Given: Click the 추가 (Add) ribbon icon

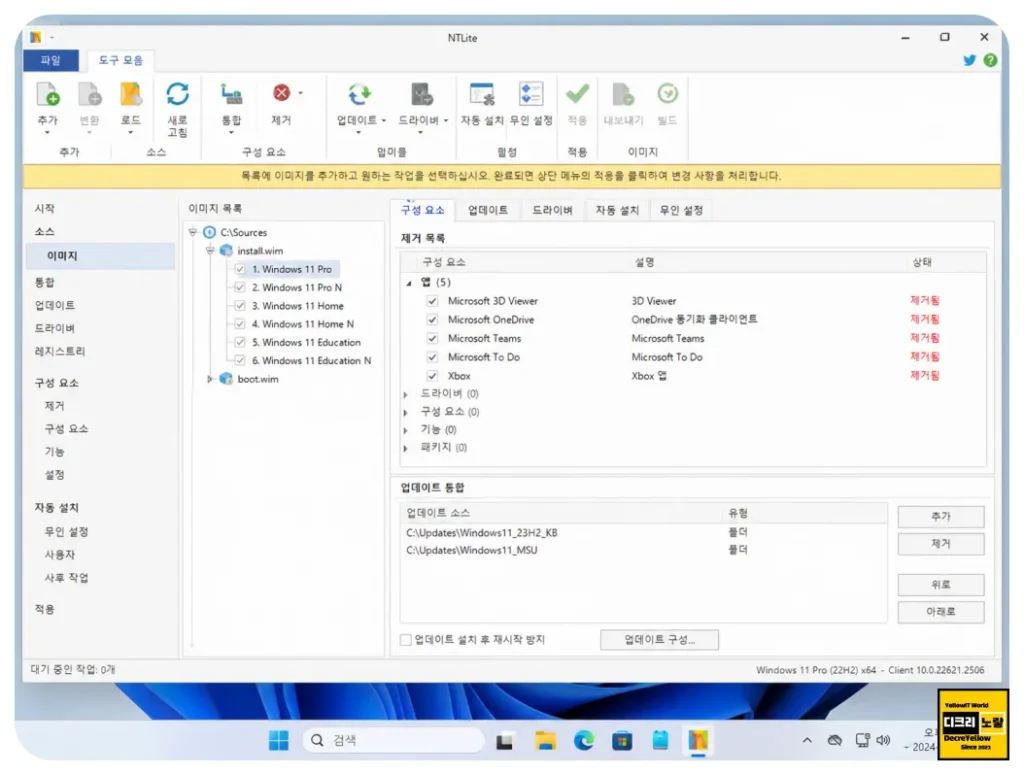Looking at the screenshot, I should pos(48,96).
